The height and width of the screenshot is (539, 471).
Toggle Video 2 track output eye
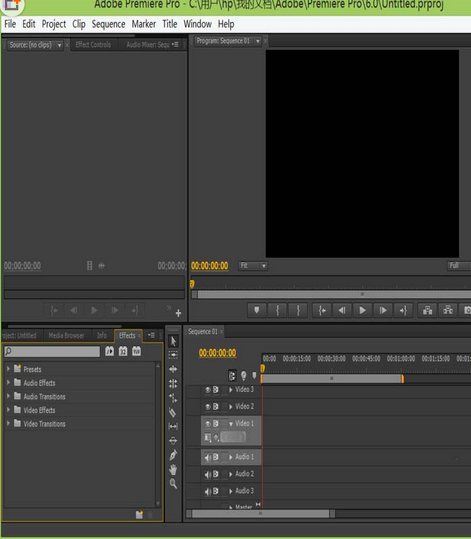[208, 407]
